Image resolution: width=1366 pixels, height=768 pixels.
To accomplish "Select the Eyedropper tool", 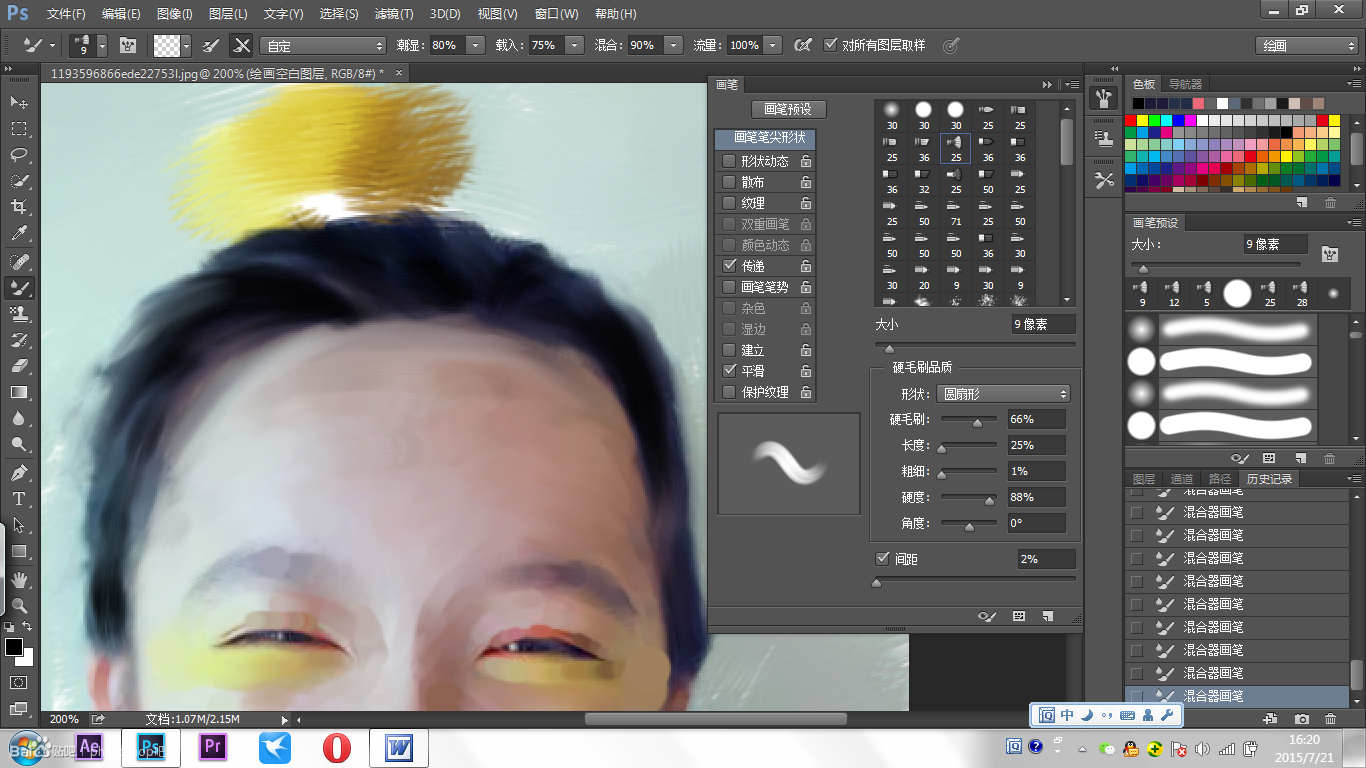I will click(19, 234).
